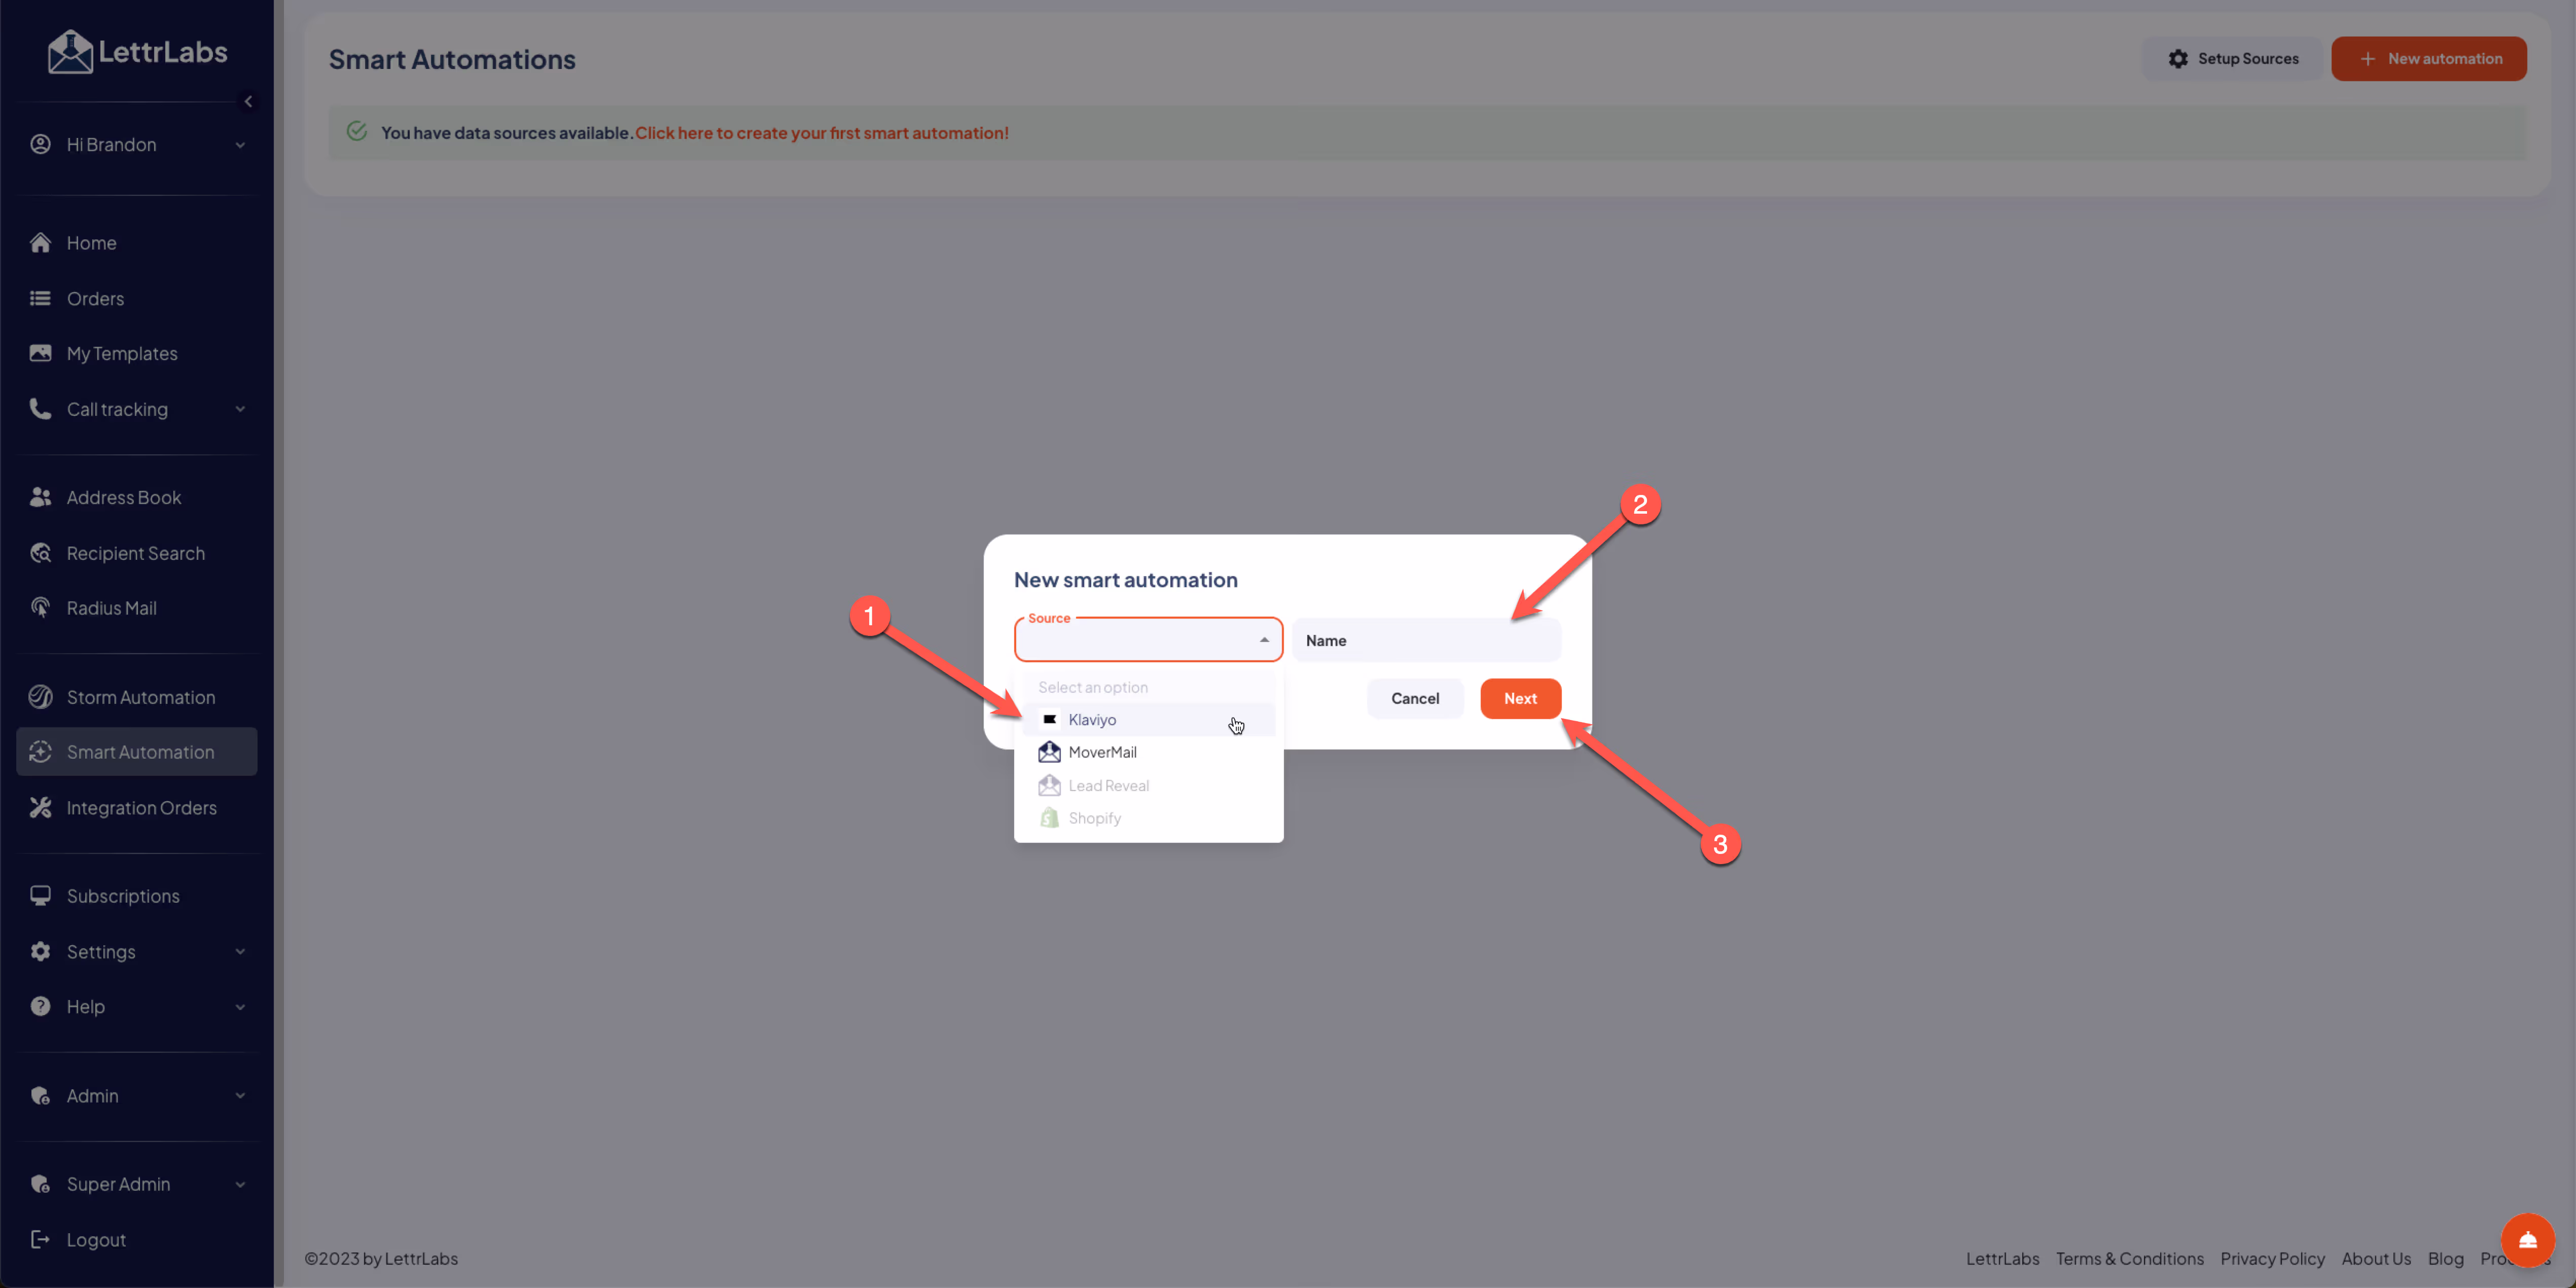Click the New automation button

2428,59
